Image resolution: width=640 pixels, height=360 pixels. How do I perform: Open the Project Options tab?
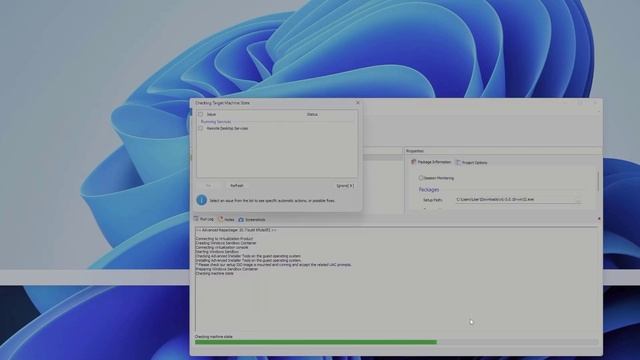(471, 162)
